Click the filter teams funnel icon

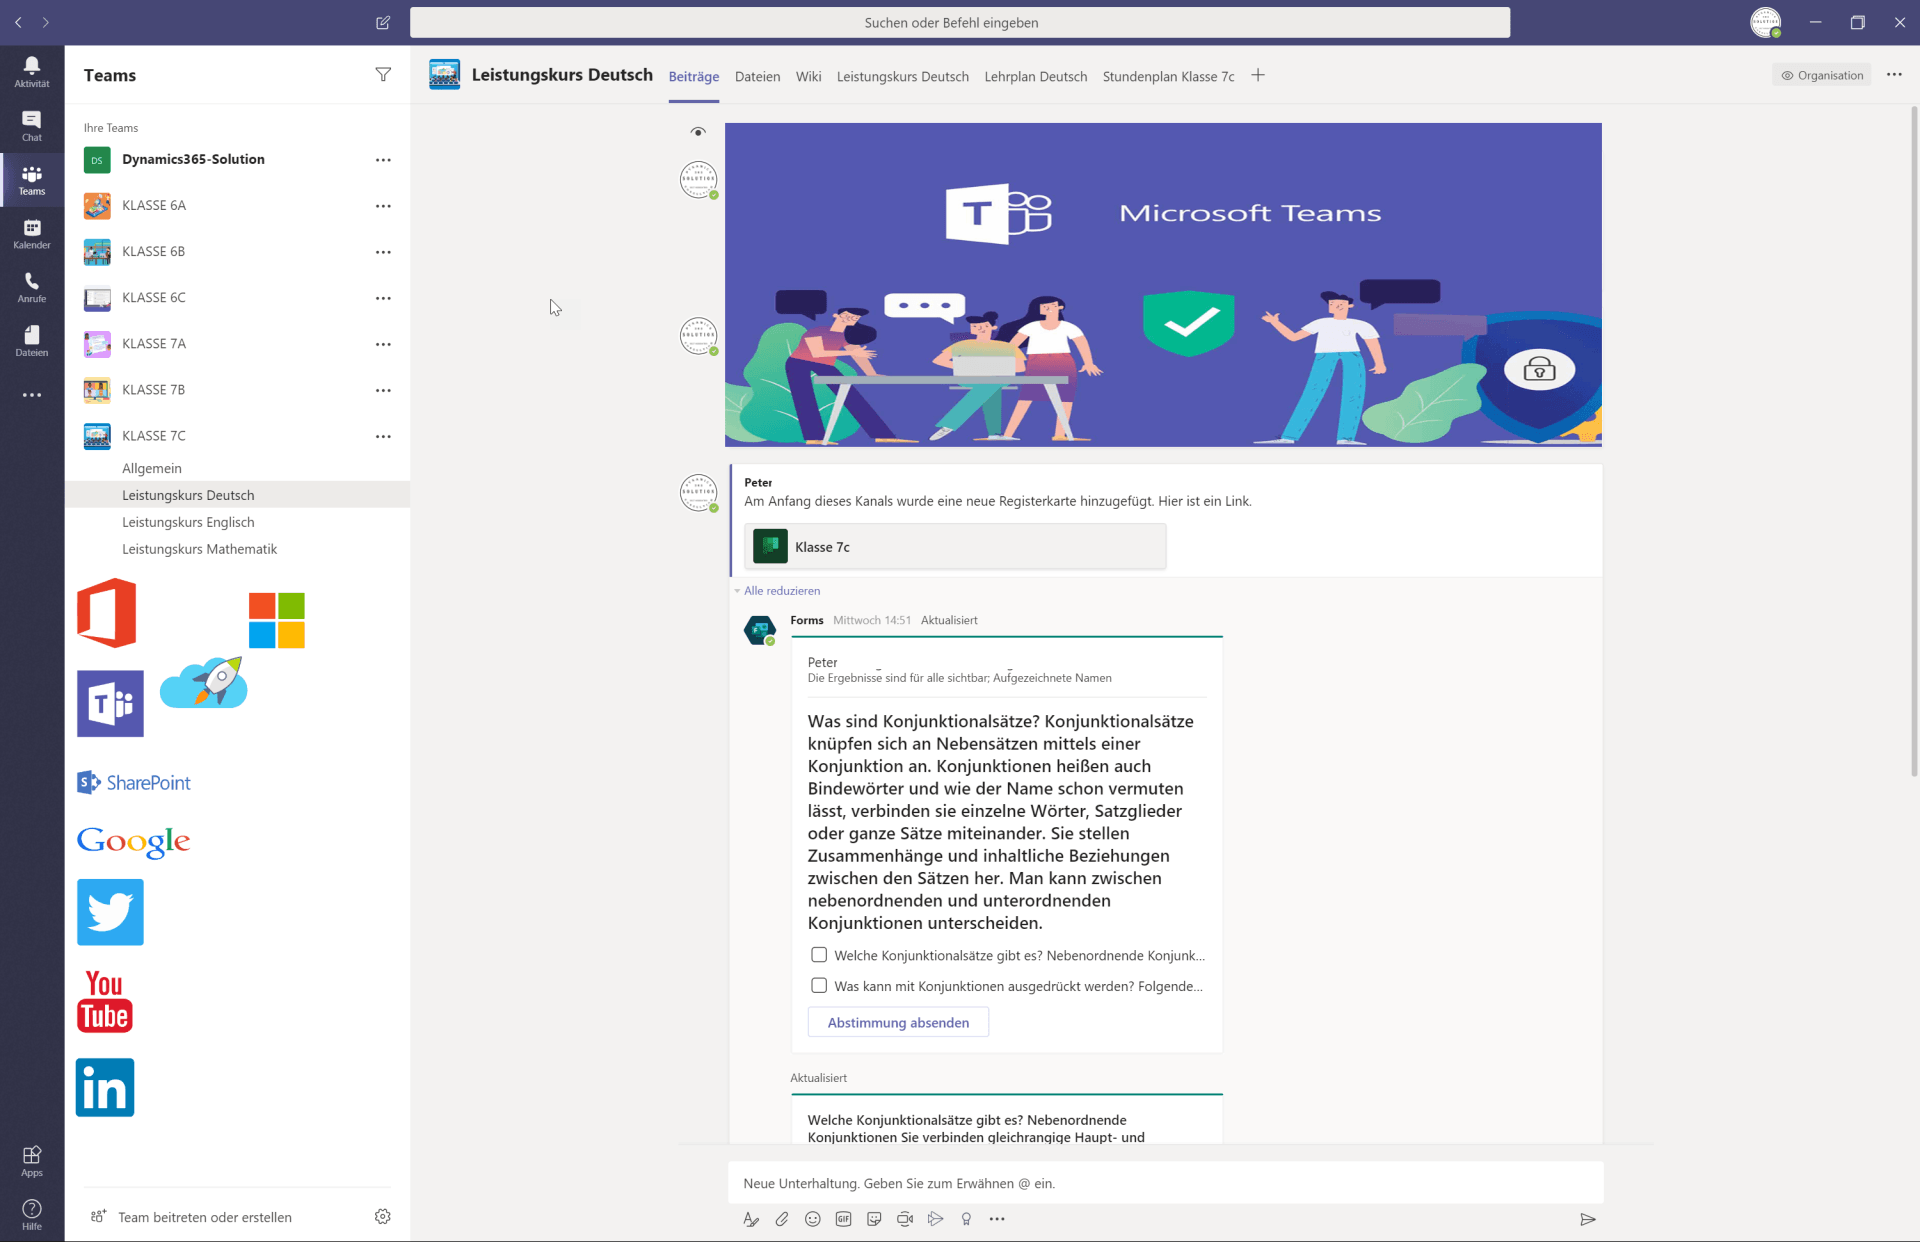point(383,75)
